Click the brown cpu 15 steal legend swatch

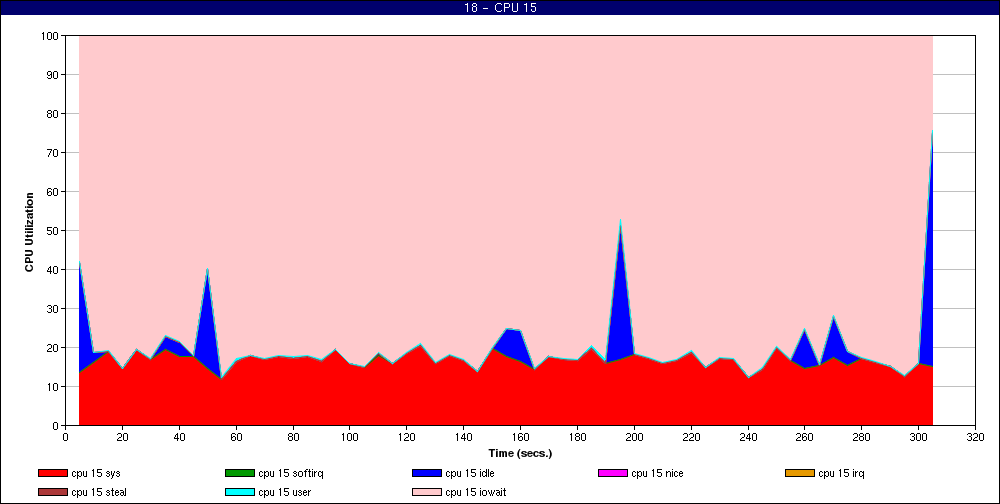(x=53, y=492)
